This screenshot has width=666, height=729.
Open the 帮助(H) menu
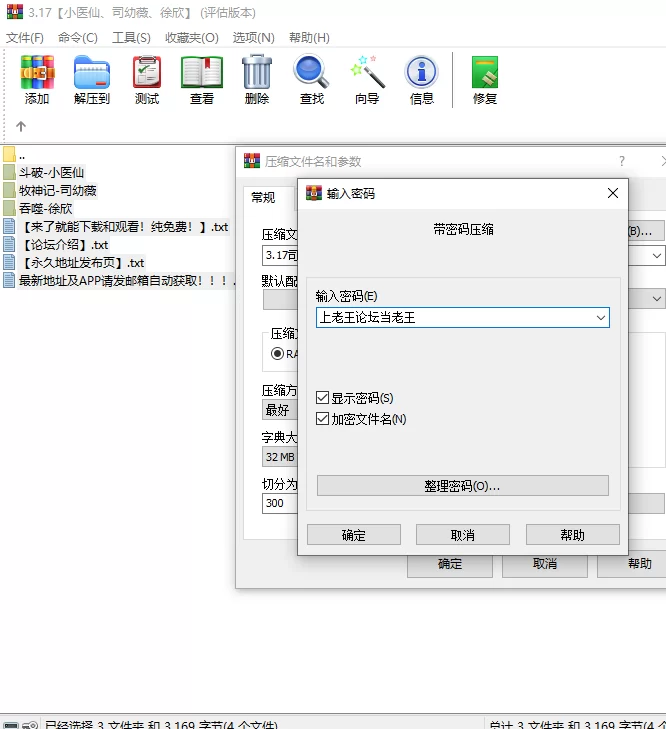pyautogui.click(x=309, y=38)
